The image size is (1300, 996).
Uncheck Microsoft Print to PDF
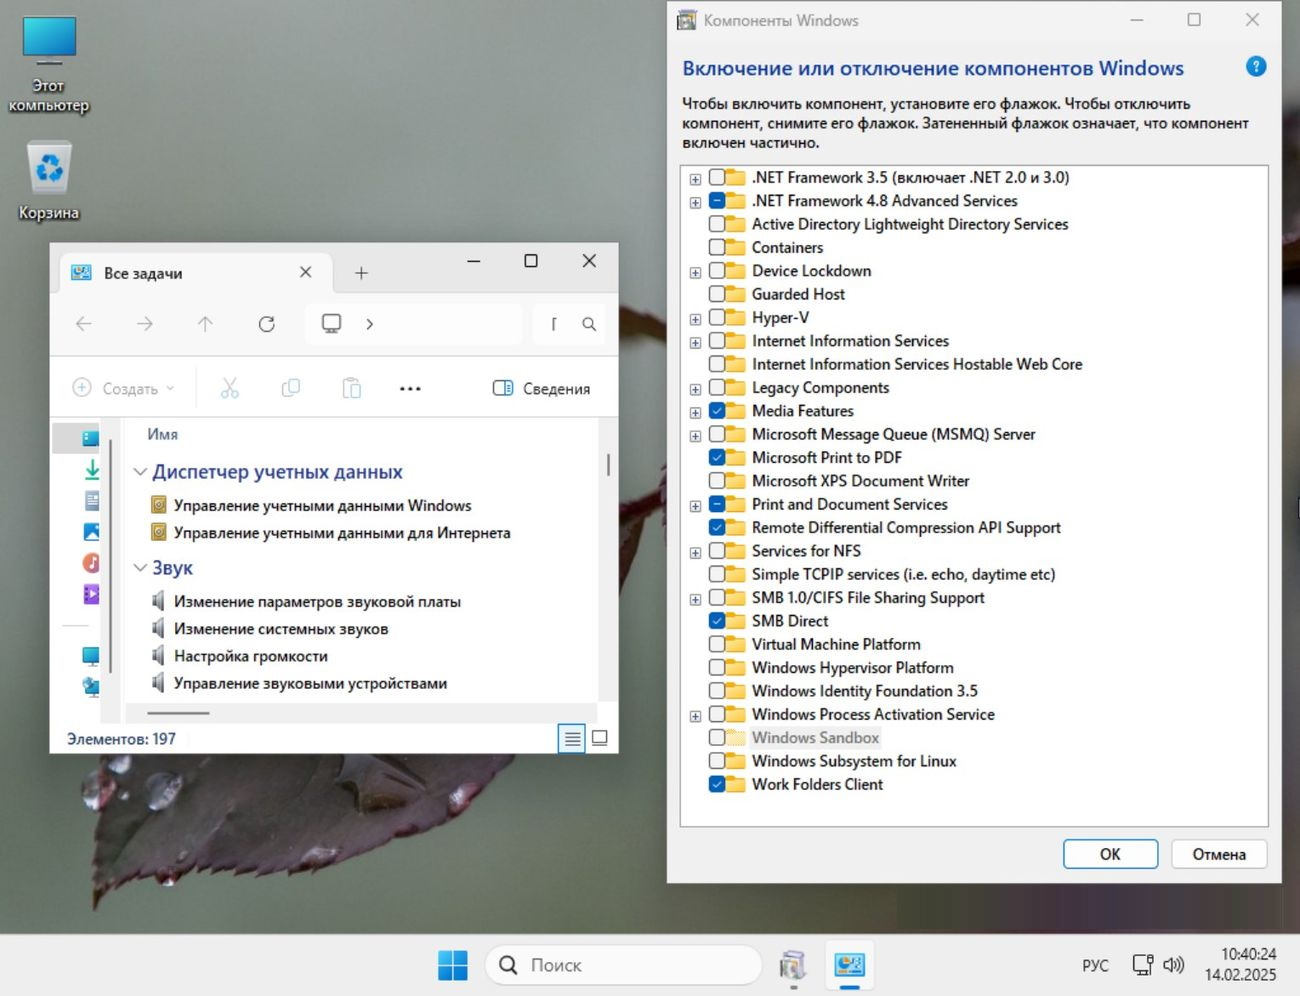717,457
